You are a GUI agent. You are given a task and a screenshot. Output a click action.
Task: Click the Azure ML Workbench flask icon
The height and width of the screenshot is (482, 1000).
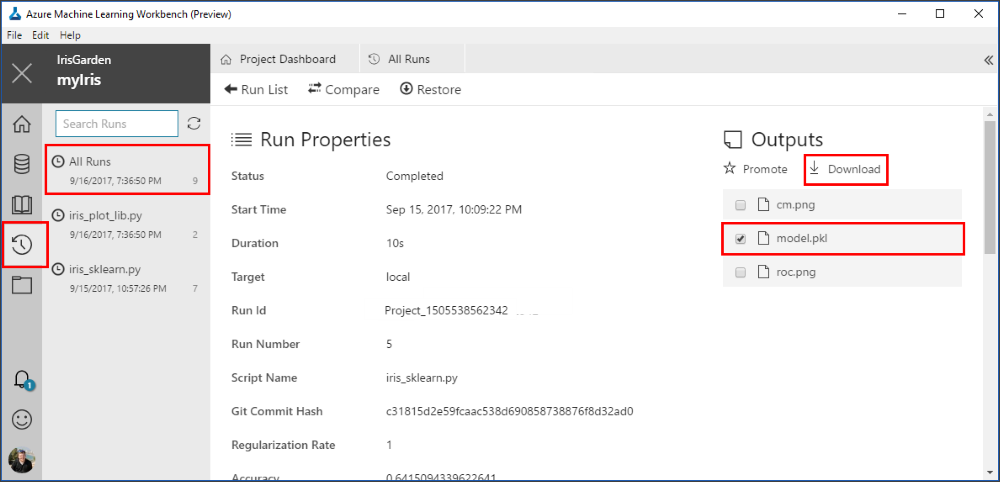tap(15, 14)
